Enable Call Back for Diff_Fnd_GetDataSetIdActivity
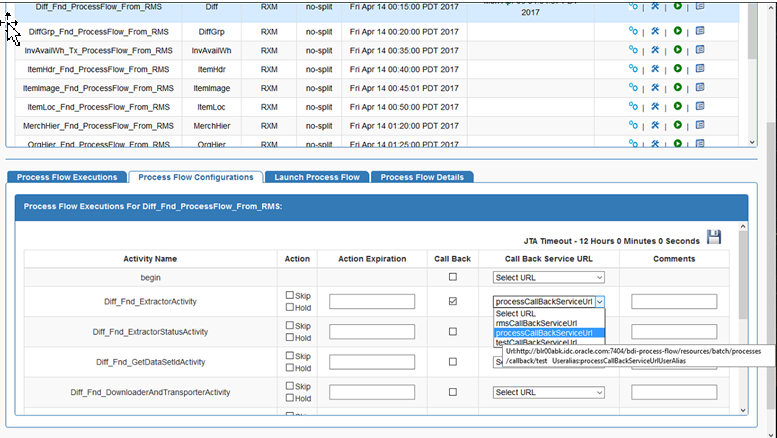777x438 pixels. (452, 362)
